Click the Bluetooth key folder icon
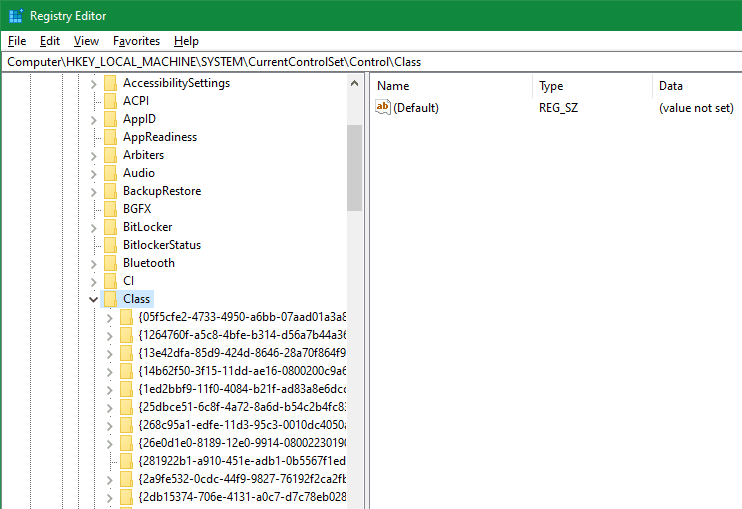This screenshot has width=742, height=509. (110, 263)
